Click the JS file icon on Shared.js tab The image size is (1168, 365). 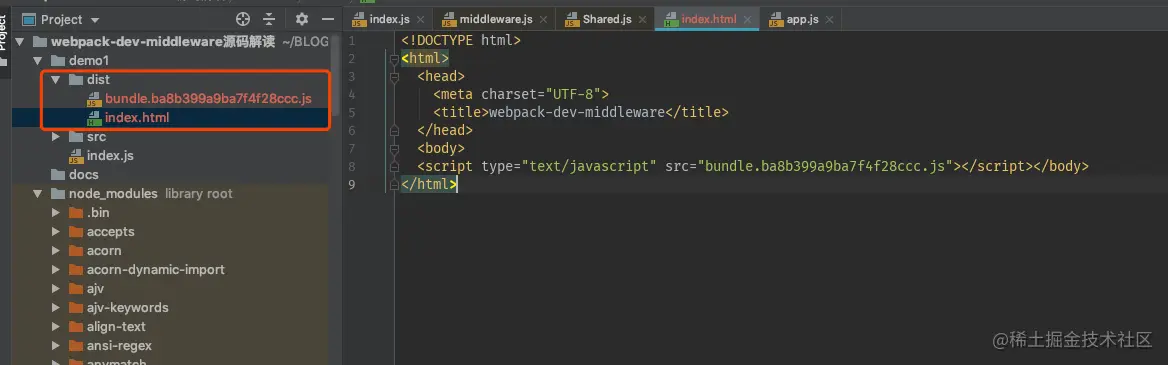(x=571, y=20)
